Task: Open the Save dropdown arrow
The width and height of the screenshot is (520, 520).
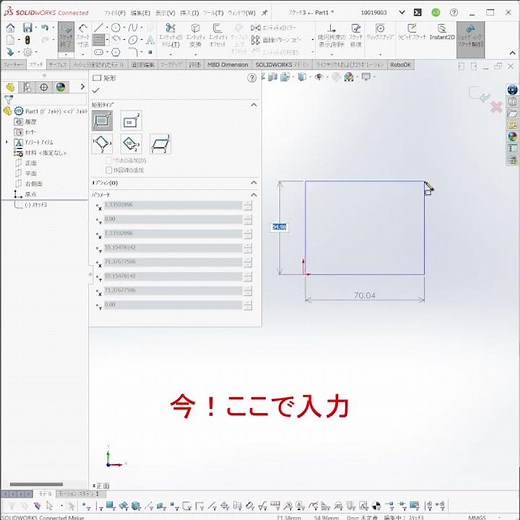Action: 36,28
